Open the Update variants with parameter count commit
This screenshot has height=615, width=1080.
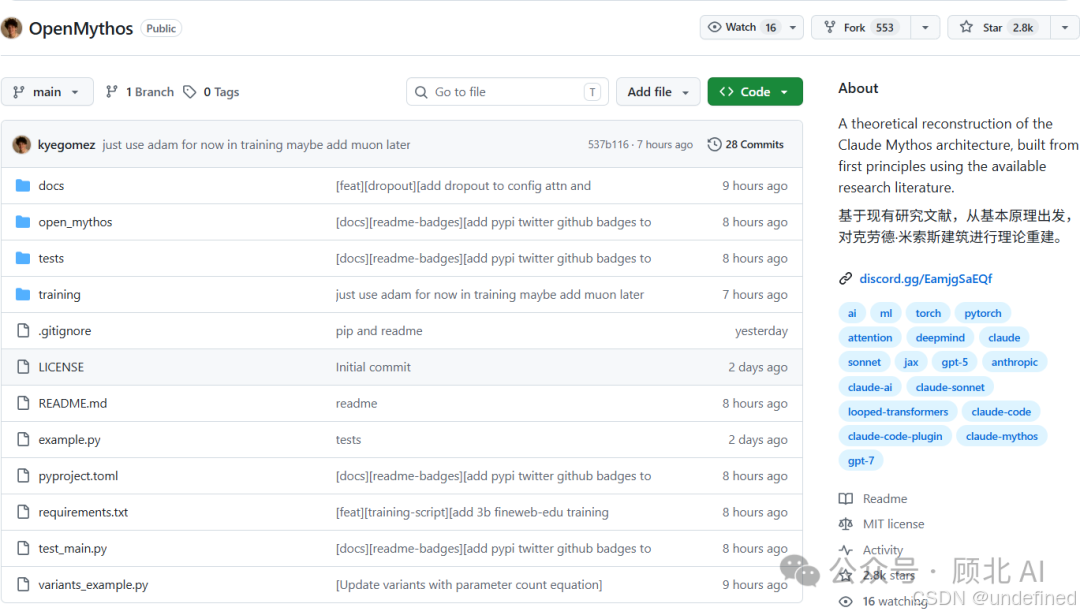pyautogui.click(x=468, y=585)
